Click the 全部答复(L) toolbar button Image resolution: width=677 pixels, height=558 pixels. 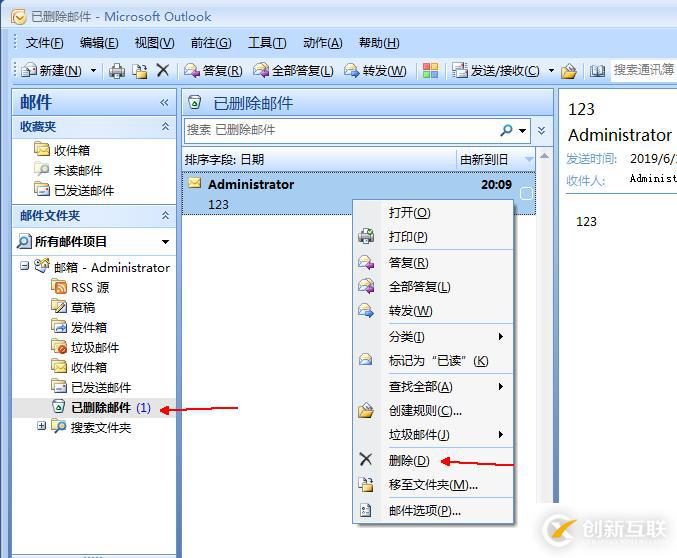pos(294,70)
